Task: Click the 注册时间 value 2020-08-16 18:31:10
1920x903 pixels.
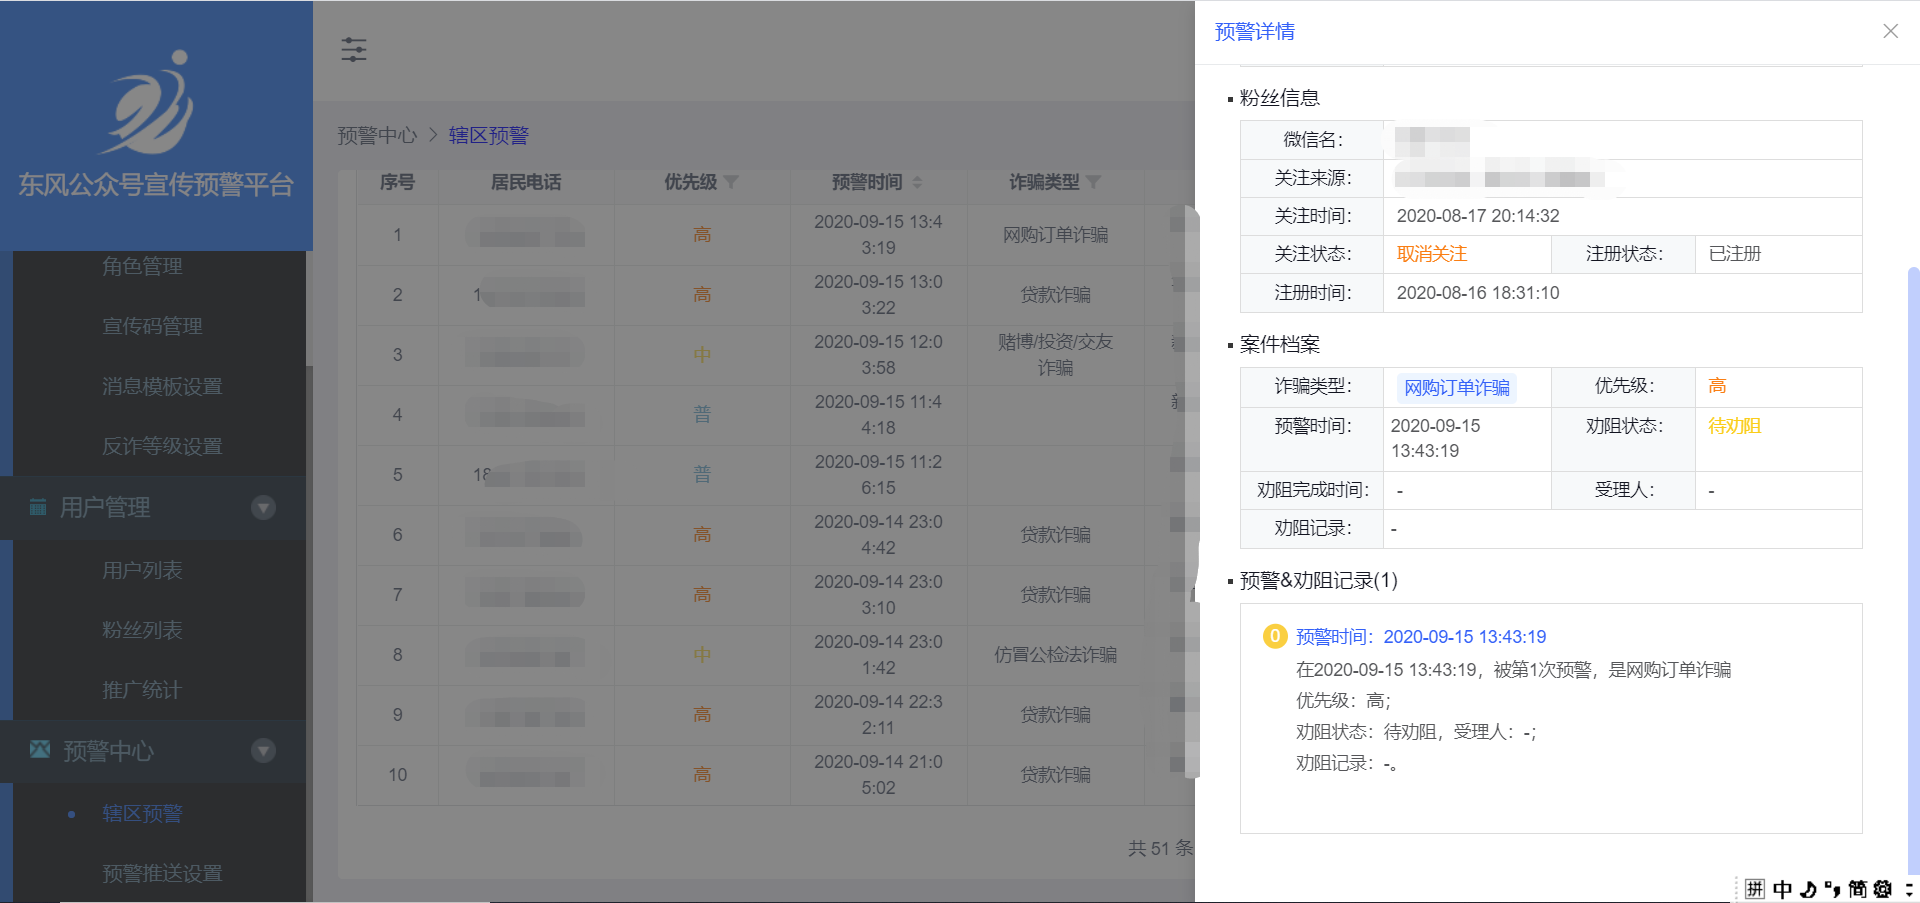Action: [1477, 293]
